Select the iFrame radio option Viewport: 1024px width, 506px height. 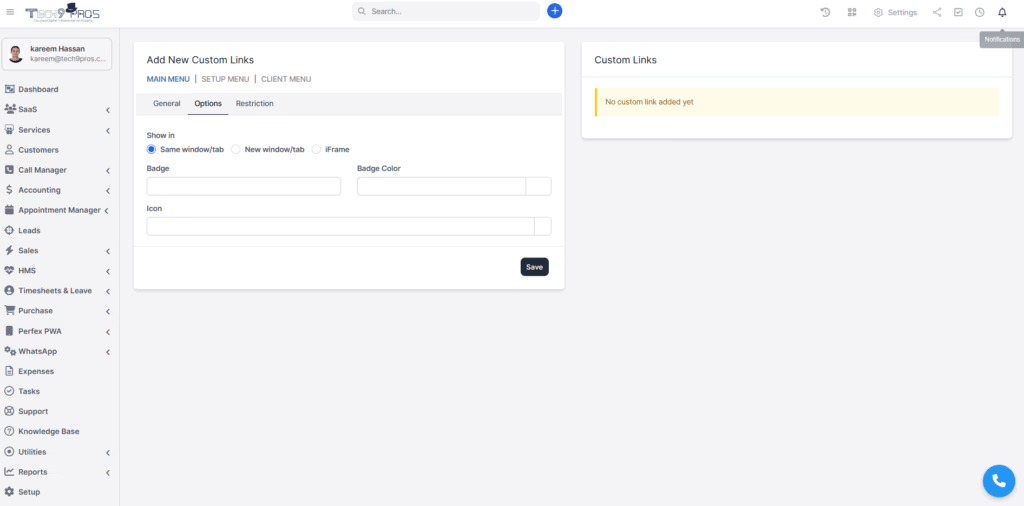[x=316, y=149]
